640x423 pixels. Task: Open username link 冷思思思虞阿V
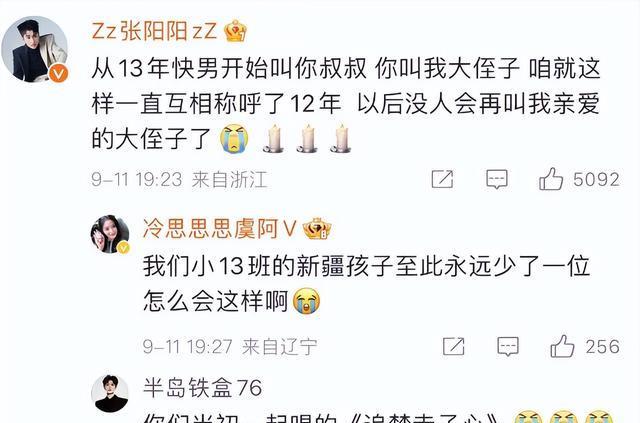220,229
